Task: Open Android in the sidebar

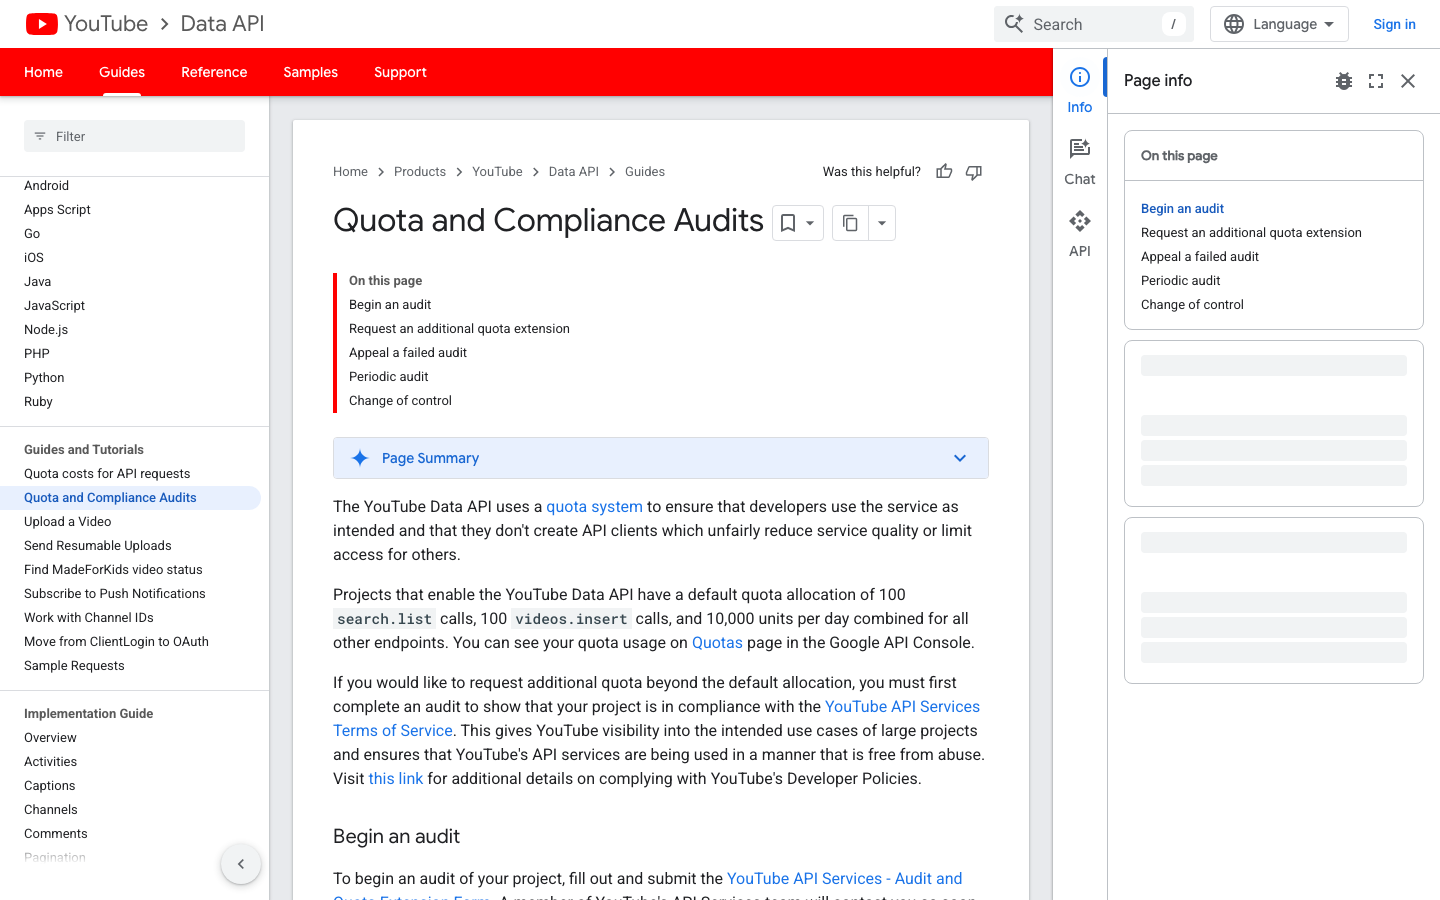Action: pyautogui.click(x=46, y=186)
